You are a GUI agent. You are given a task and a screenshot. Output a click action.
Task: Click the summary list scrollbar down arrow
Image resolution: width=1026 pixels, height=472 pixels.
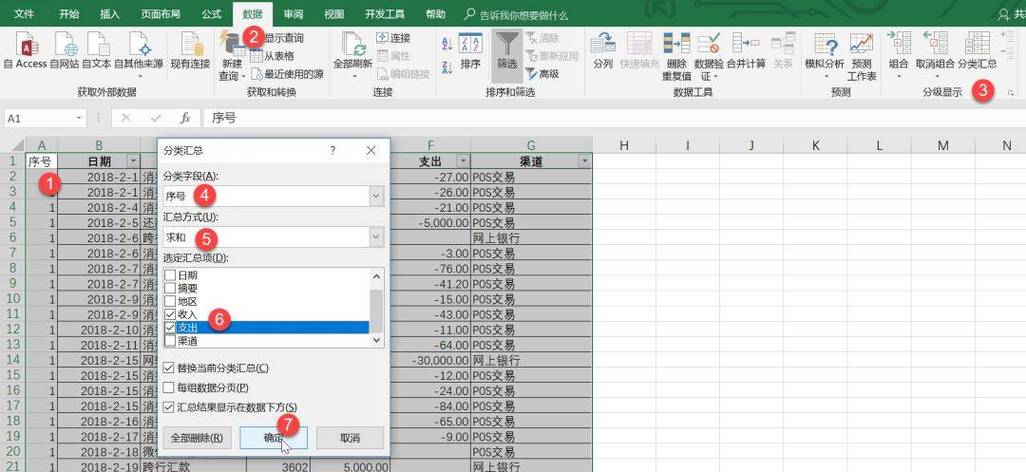pyautogui.click(x=376, y=340)
